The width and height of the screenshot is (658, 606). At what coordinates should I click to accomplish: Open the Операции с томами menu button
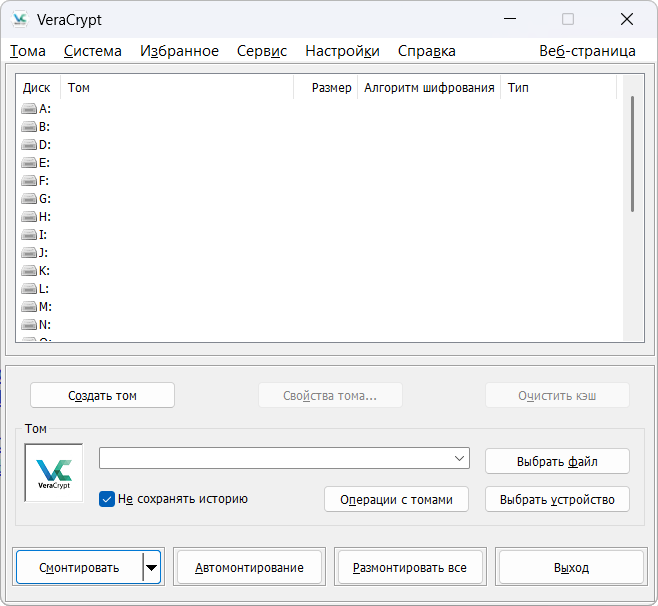[396, 500]
